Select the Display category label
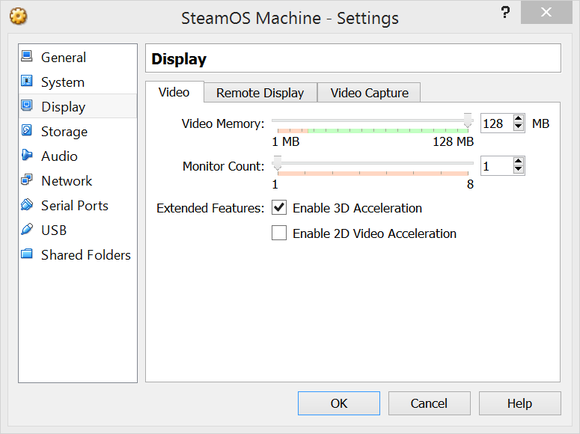The image size is (580, 434). coord(63,107)
